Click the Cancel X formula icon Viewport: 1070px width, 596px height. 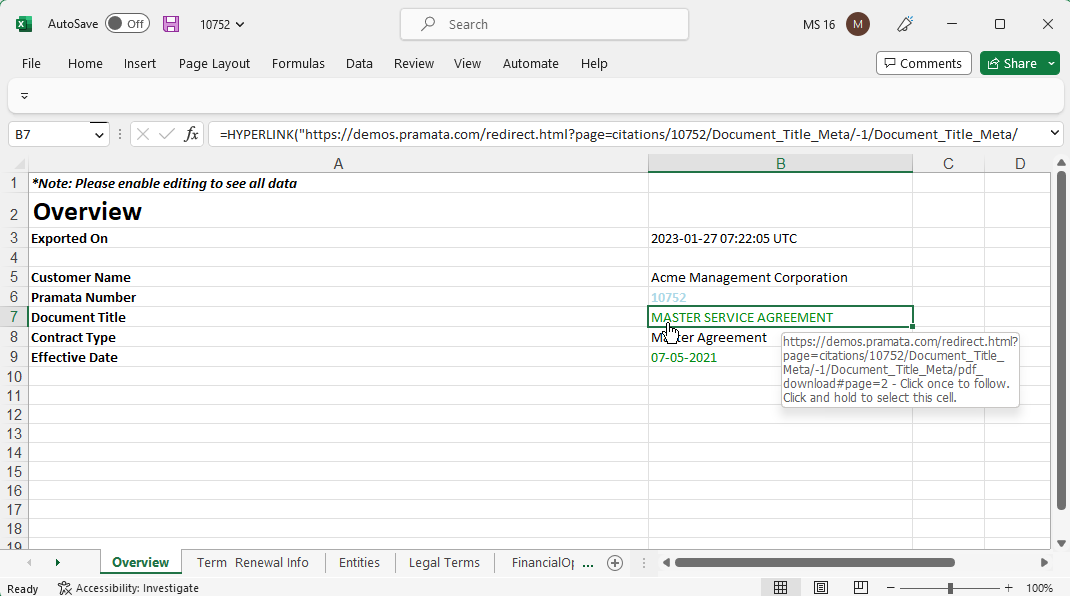point(143,134)
